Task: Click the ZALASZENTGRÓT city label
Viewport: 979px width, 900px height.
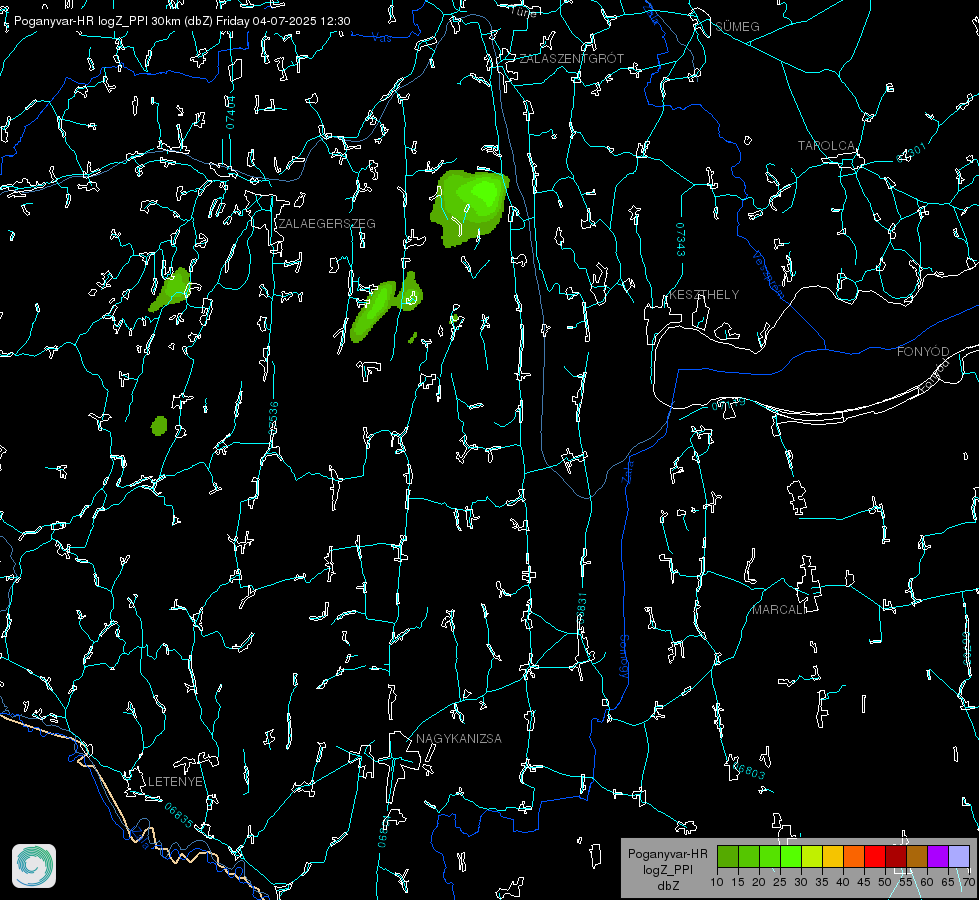Action: pos(571,59)
